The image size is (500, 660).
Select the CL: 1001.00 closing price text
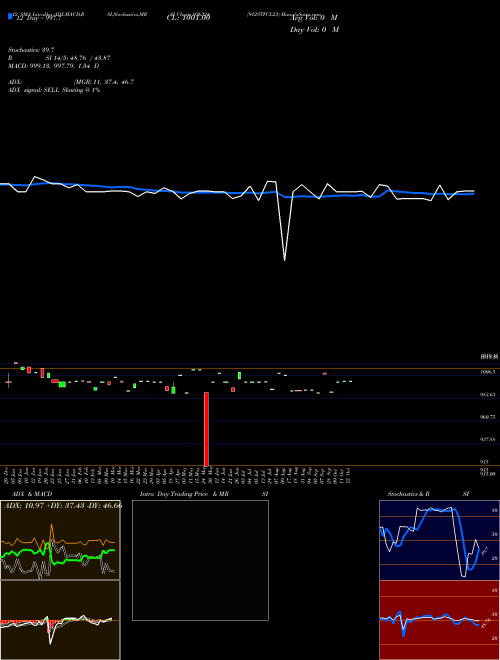pyautogui.click(x=188, y=17)
